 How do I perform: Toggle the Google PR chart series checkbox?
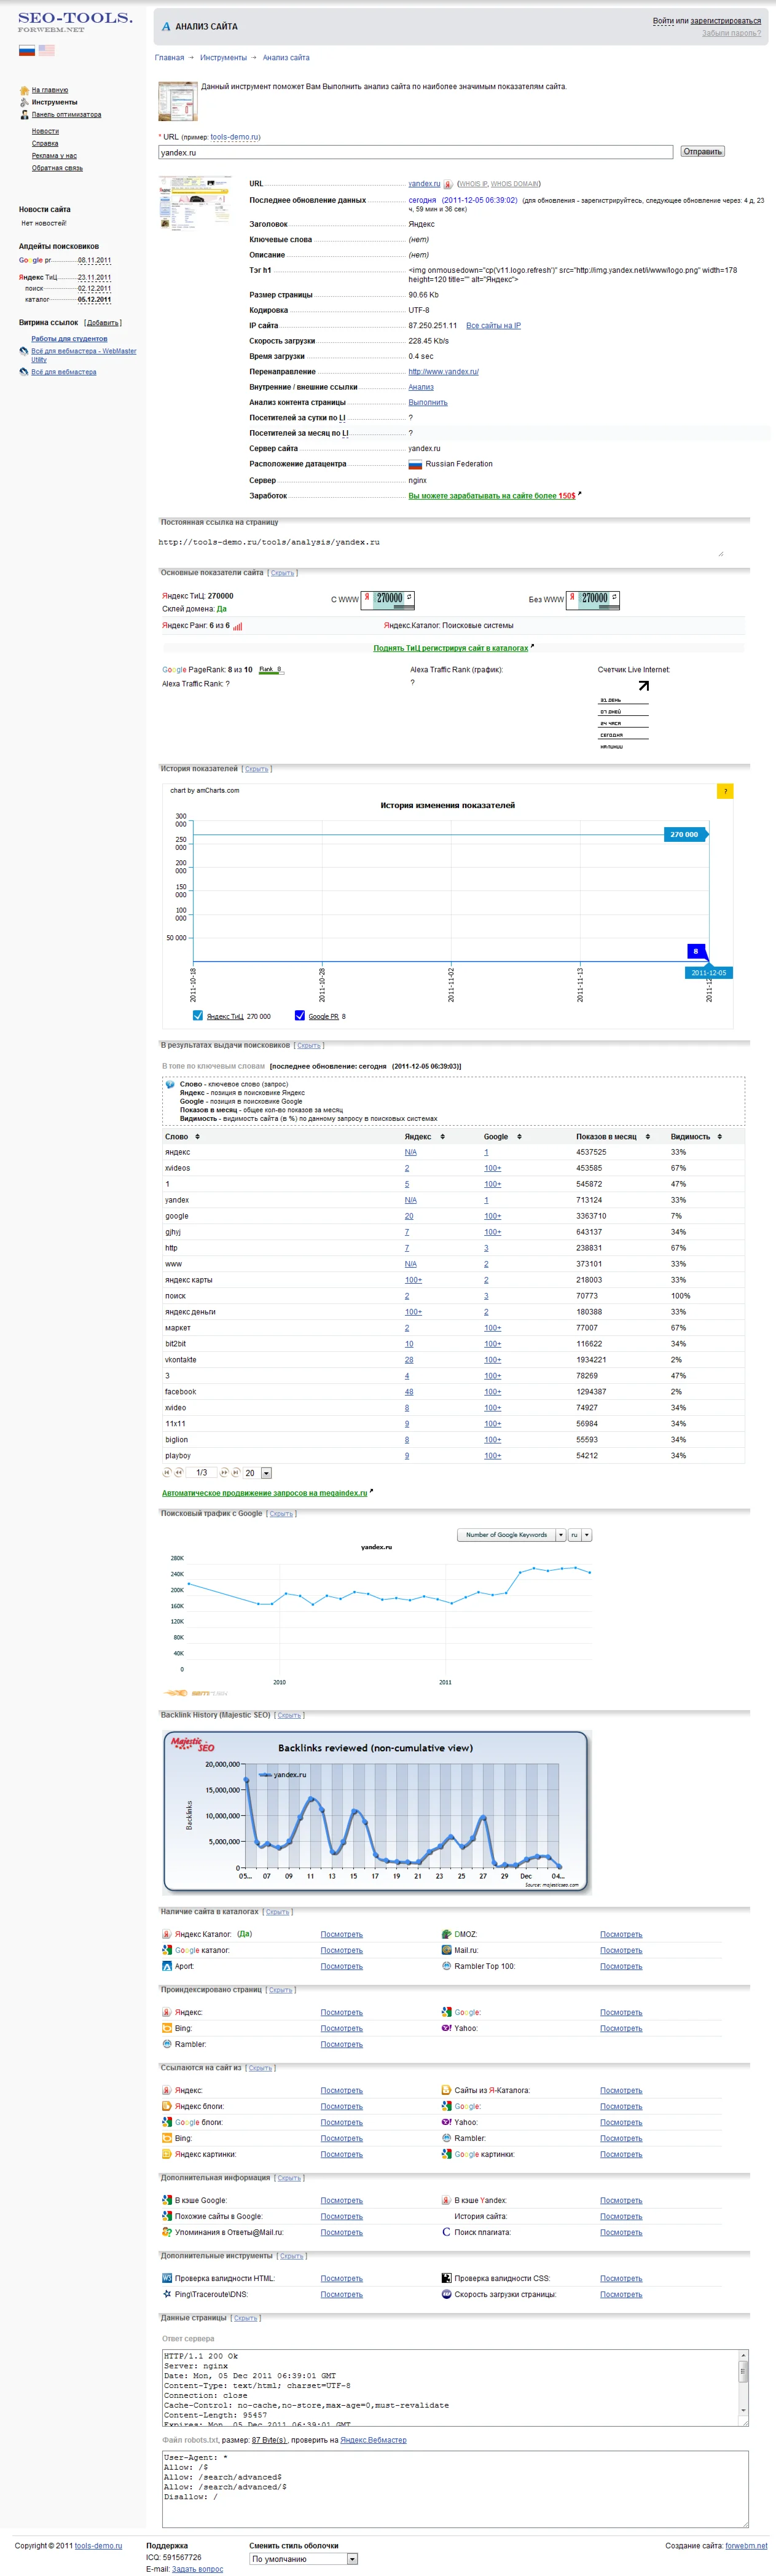coord(300,1015)
